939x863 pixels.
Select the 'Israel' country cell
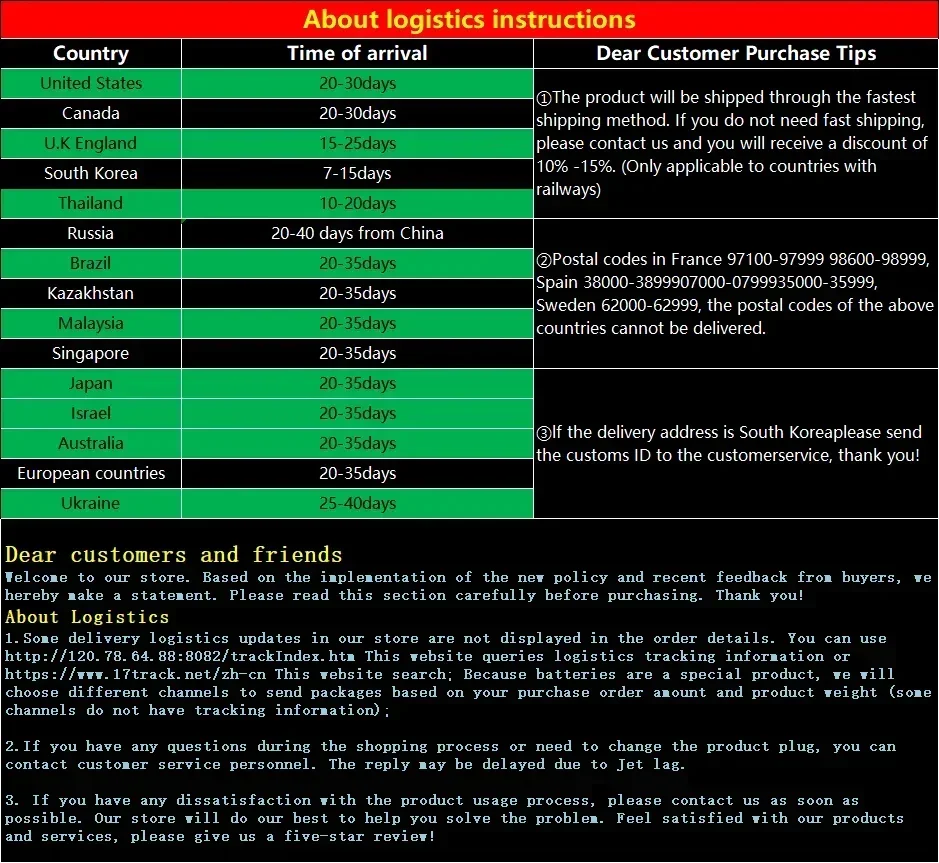click(91, 413)
